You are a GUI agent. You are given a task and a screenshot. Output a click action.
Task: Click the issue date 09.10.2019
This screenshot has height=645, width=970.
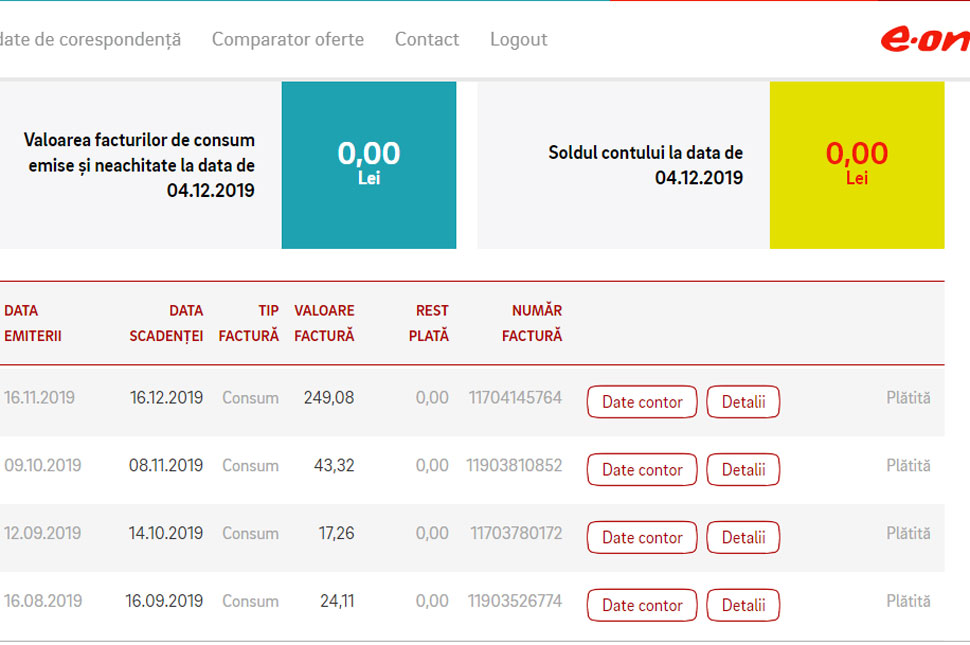[43, 466]
